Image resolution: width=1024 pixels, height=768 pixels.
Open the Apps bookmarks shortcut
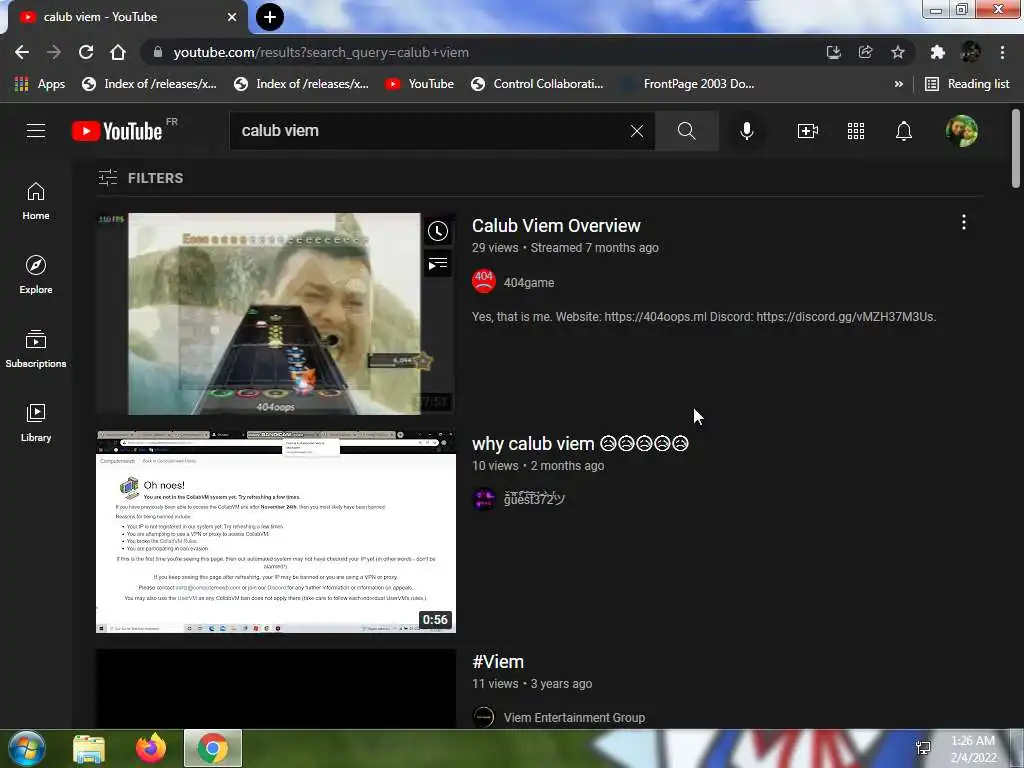coord(40,84)
